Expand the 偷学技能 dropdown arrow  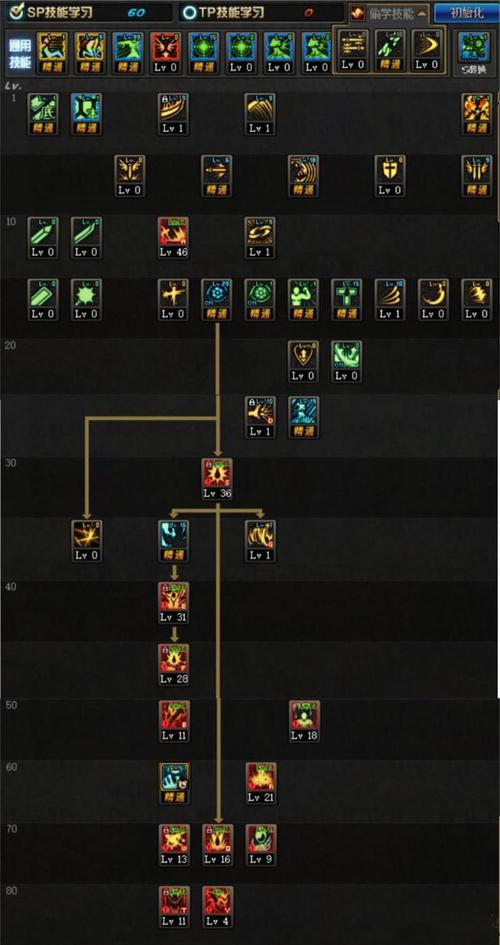click(x=422, y=13)
